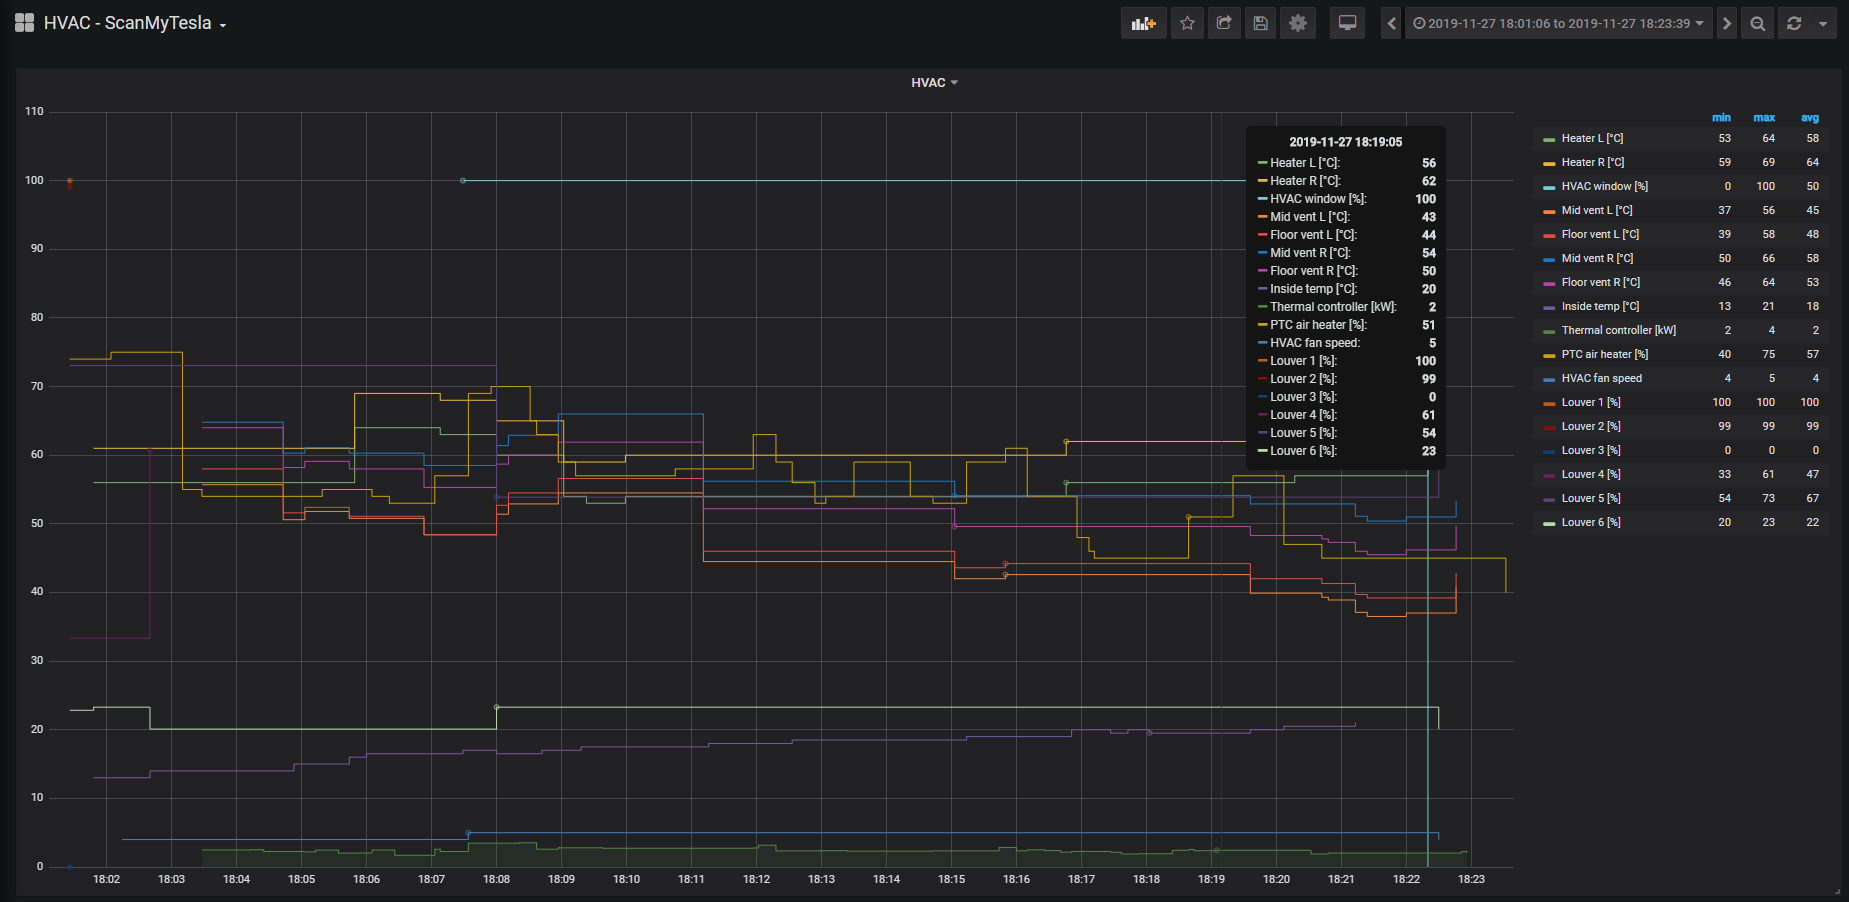Shift time range forward arrow

(x=1727, y=23)
